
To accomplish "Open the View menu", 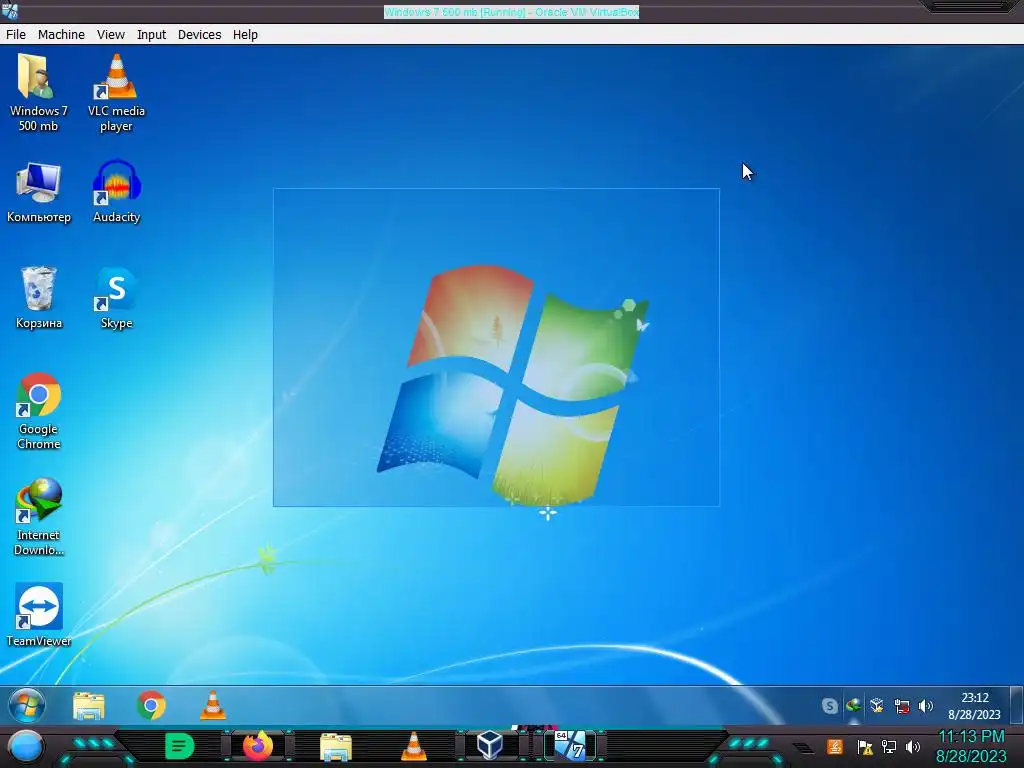I will point(110,35).
